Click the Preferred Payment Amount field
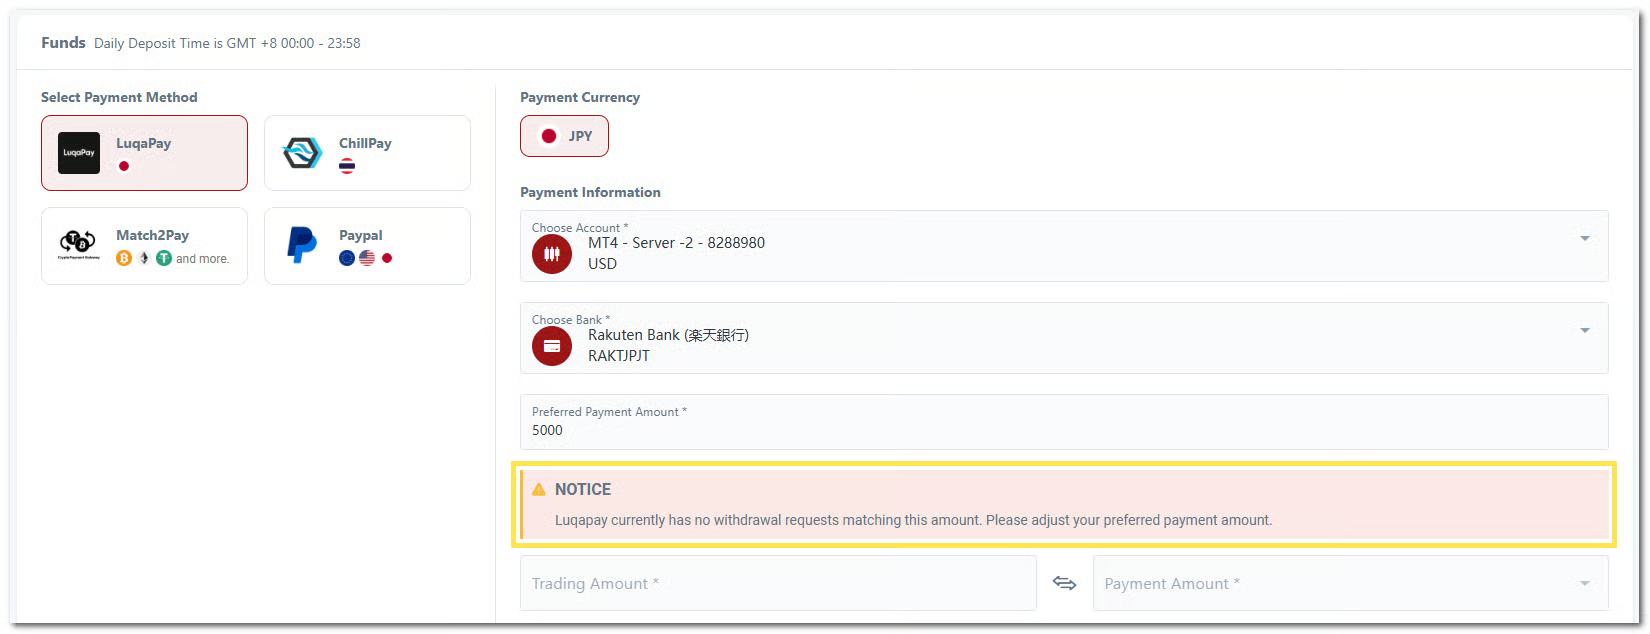Screen dimensions: 1650x634 [1063, 430]
